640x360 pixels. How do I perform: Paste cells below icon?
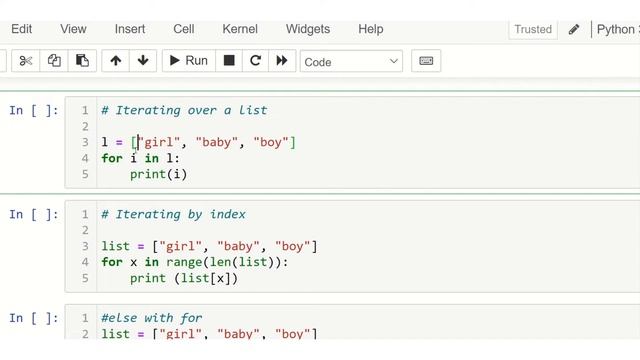82,61
